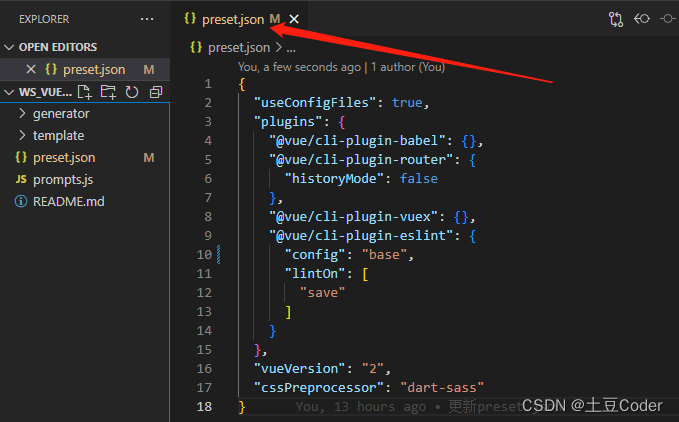The height and width of the screenshot is (422, 679).
Task: Click the breadcrumb ellipsis after preset.json
Action: click(x=291, y=48)
